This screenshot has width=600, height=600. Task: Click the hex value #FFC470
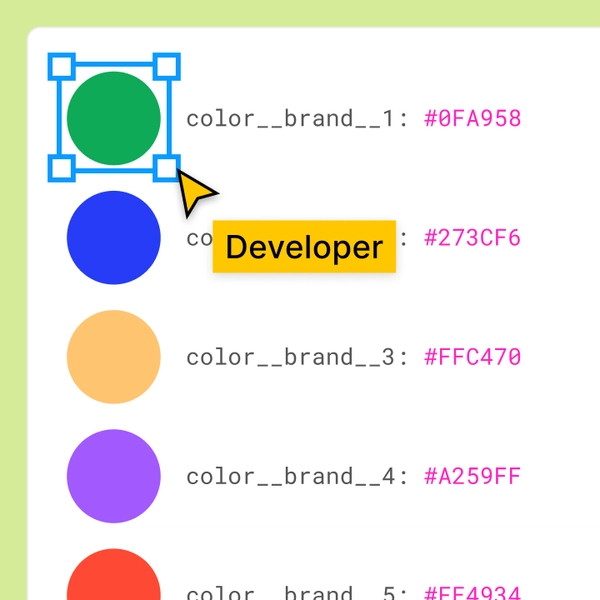pyautogui.click(x=473, y=357)
